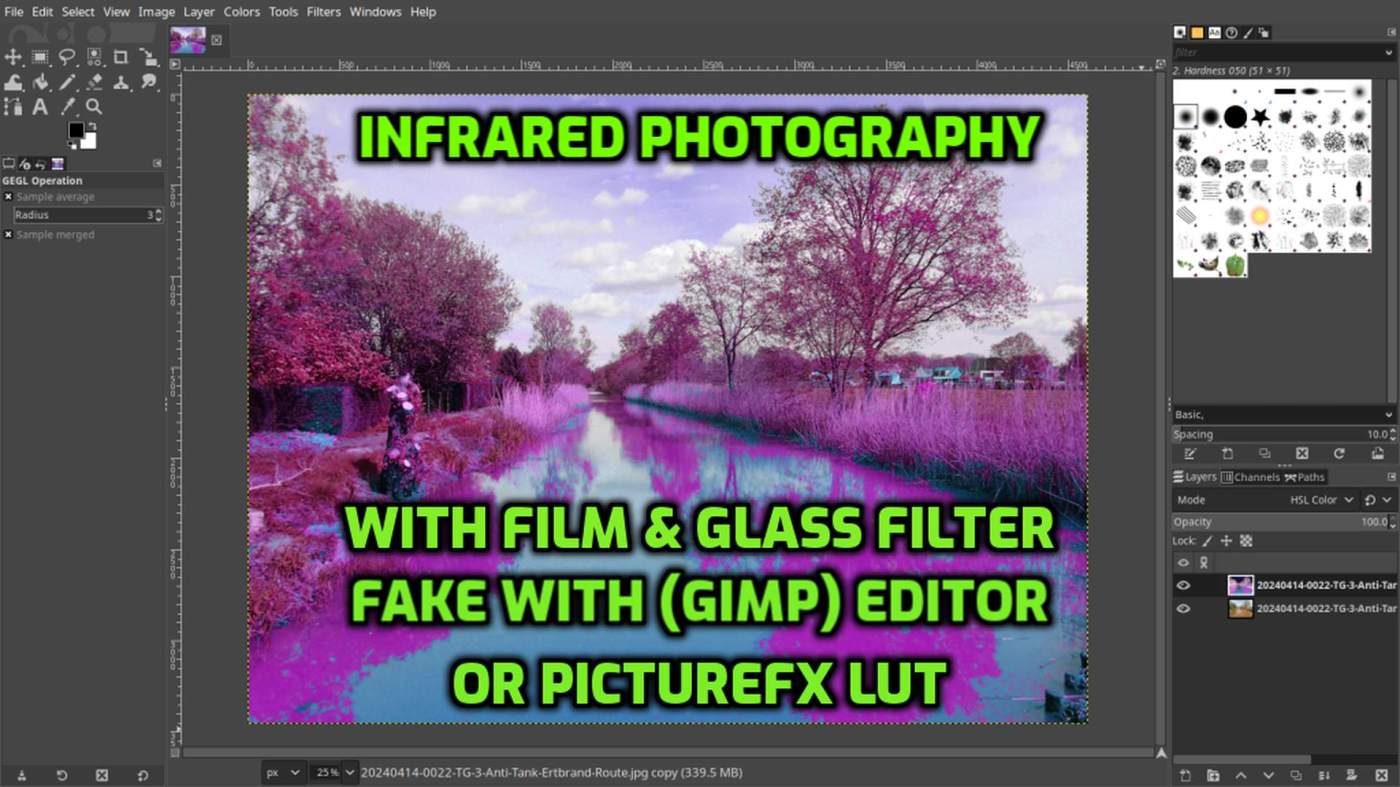Open the Layer menu
The image size is (1400, 787).
pos(199,12)
